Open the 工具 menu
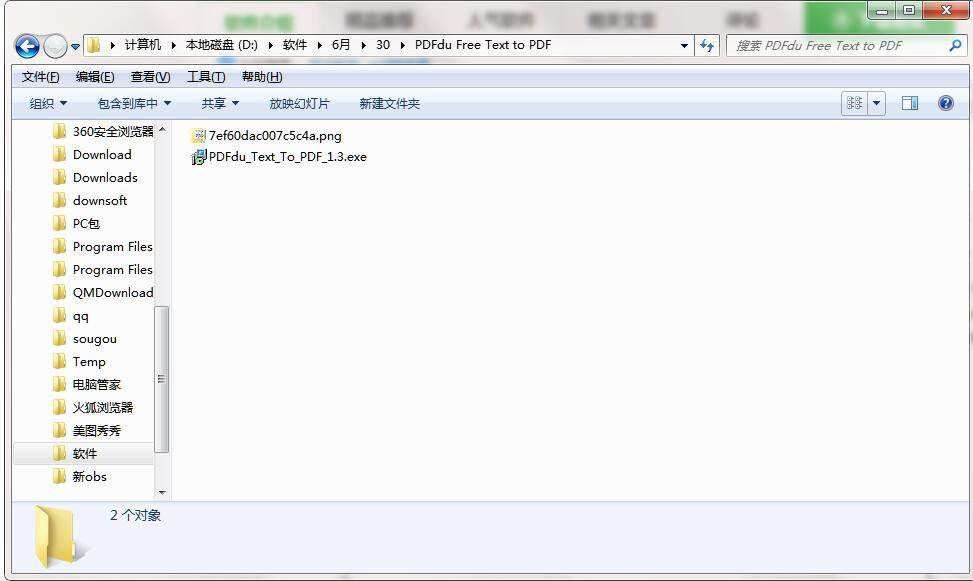This screenshot has height=581, width=973. click(x=205, y=76)
